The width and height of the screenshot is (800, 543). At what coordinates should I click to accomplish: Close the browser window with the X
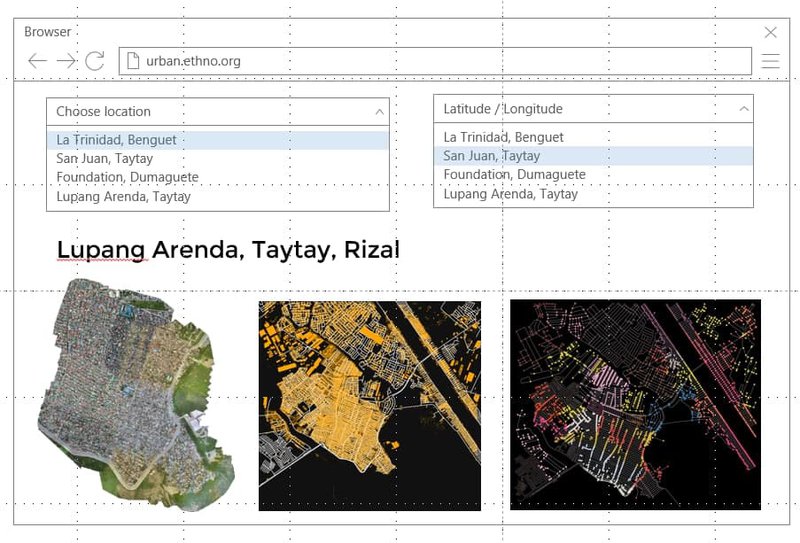coord(770,32)
